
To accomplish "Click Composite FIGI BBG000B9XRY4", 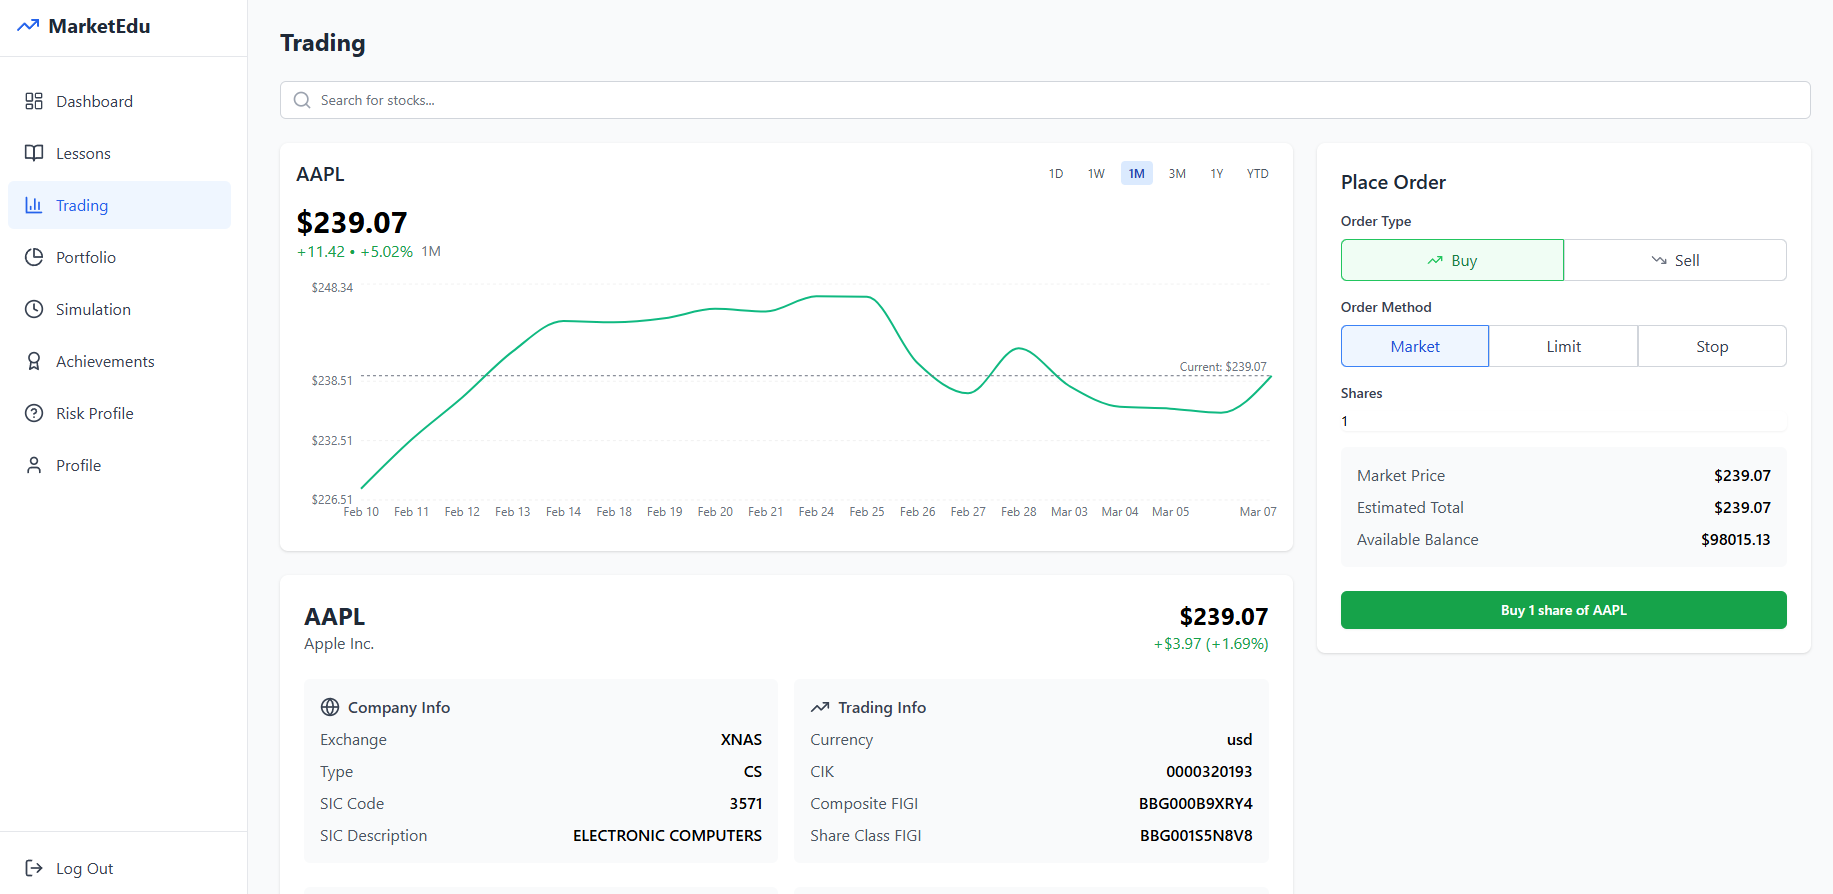I will click(x=1195, y=804).
